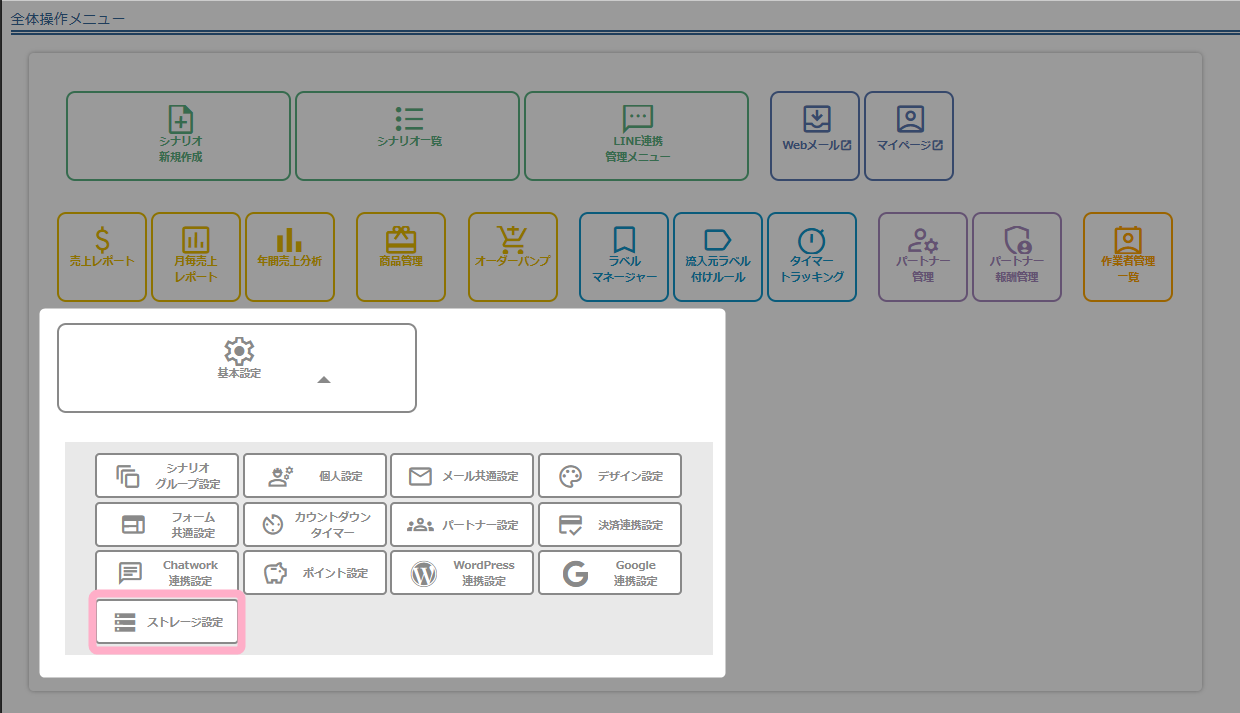
Task: Open マイページ profile icon
Action: [909, 119]
